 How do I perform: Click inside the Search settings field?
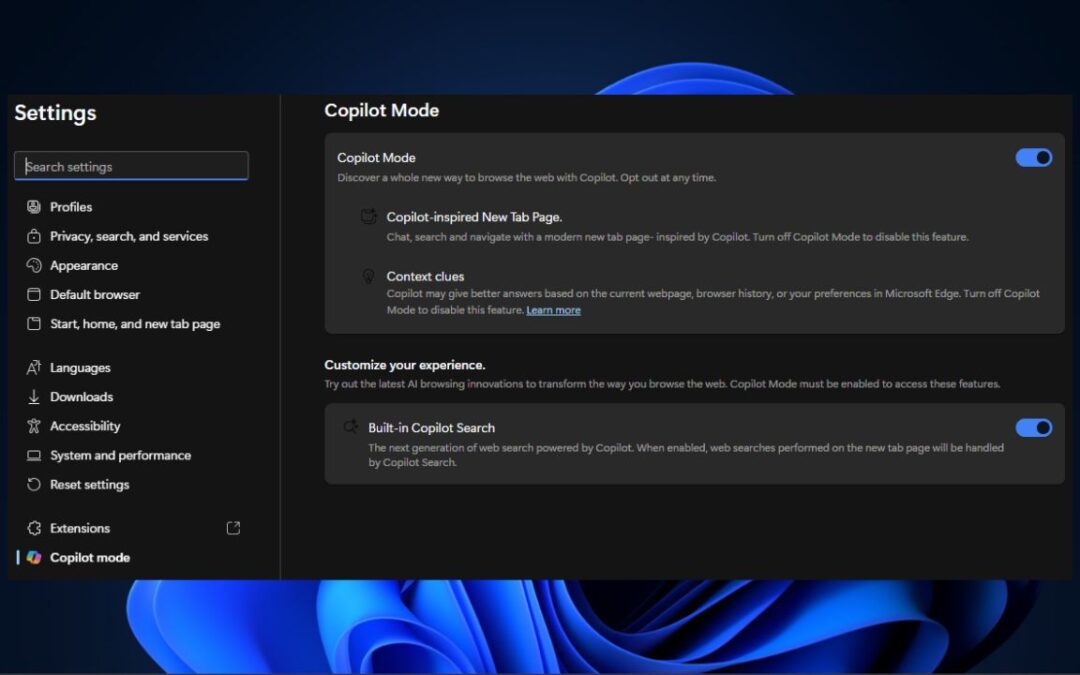click(131, 166)
